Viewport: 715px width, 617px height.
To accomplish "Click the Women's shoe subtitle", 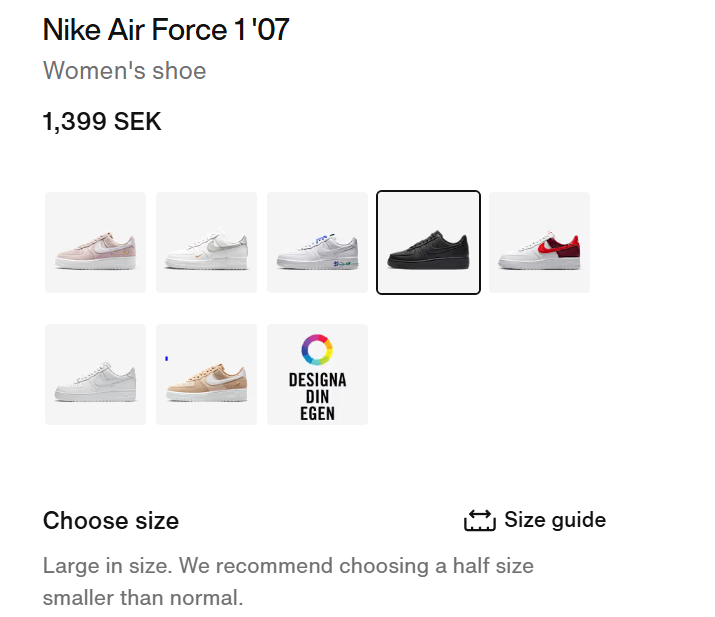I will pyautogui.click(x=124, y=71).
